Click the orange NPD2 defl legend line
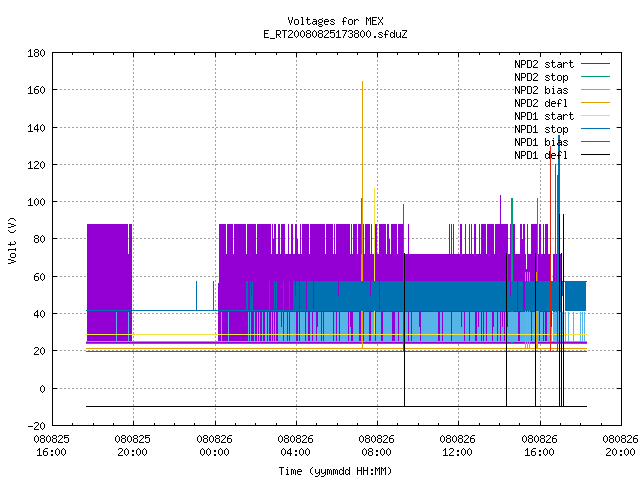Image resolution: width=640 pixels, height=480 pixels. pos(595,102)
